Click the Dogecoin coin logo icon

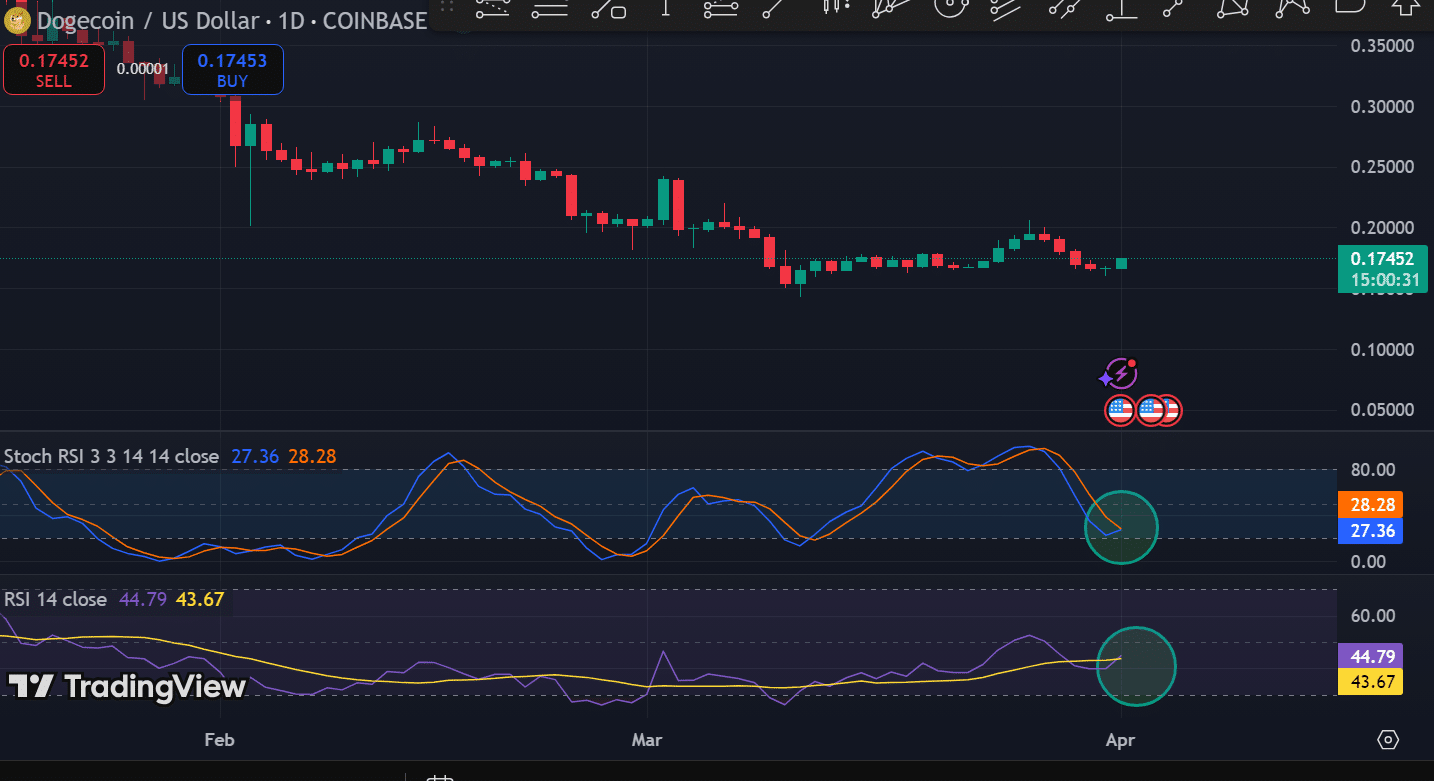[x=17, y=21]
